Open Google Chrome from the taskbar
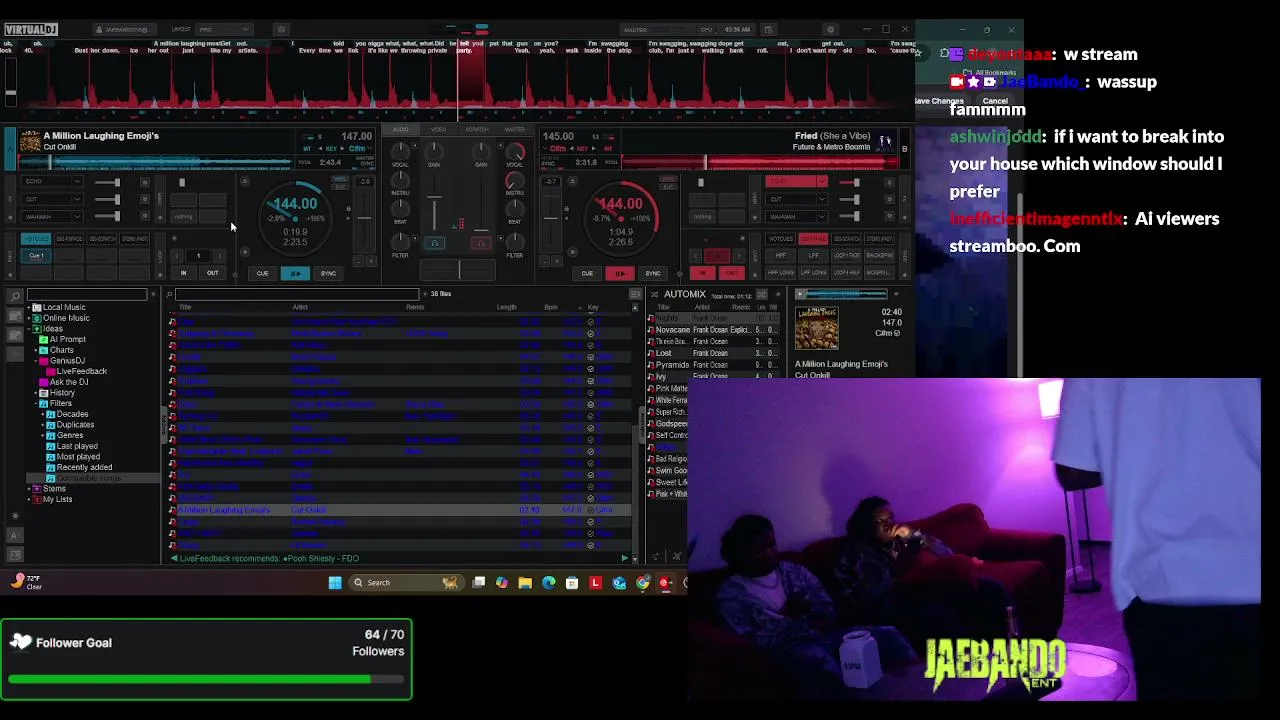 643,583
